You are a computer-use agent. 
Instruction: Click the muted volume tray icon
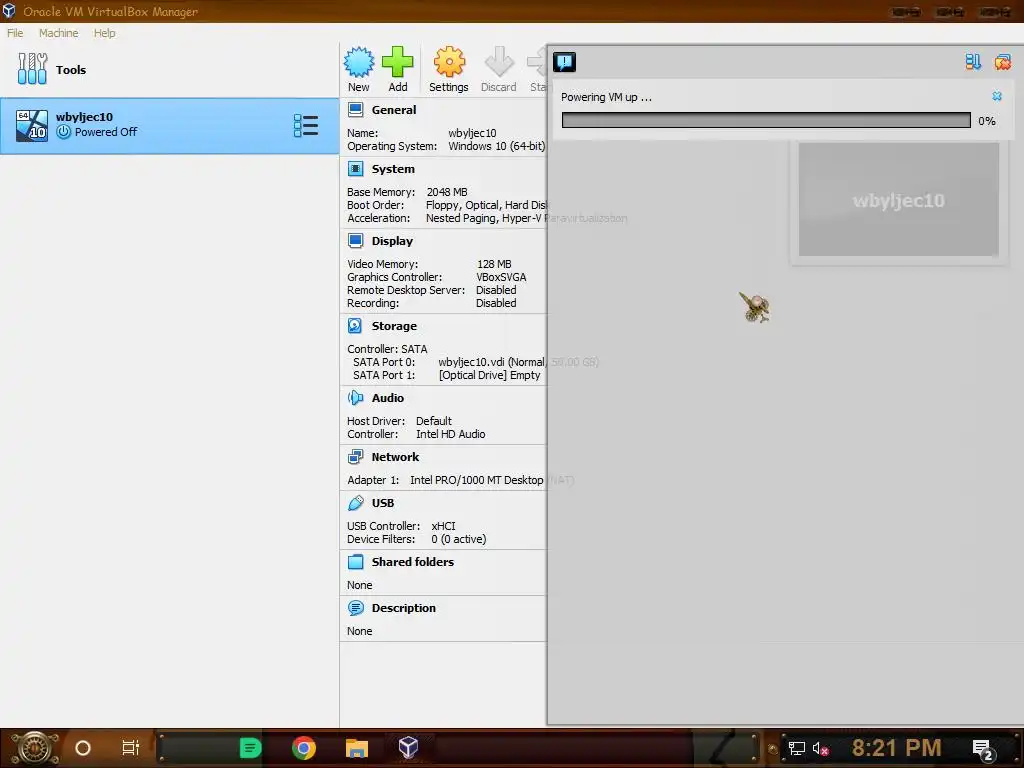[820, 748]
